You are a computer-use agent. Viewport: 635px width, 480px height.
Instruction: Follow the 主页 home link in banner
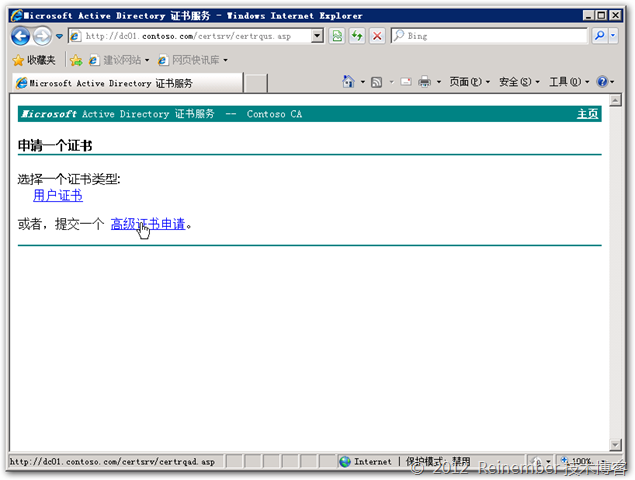pos(588,114)
